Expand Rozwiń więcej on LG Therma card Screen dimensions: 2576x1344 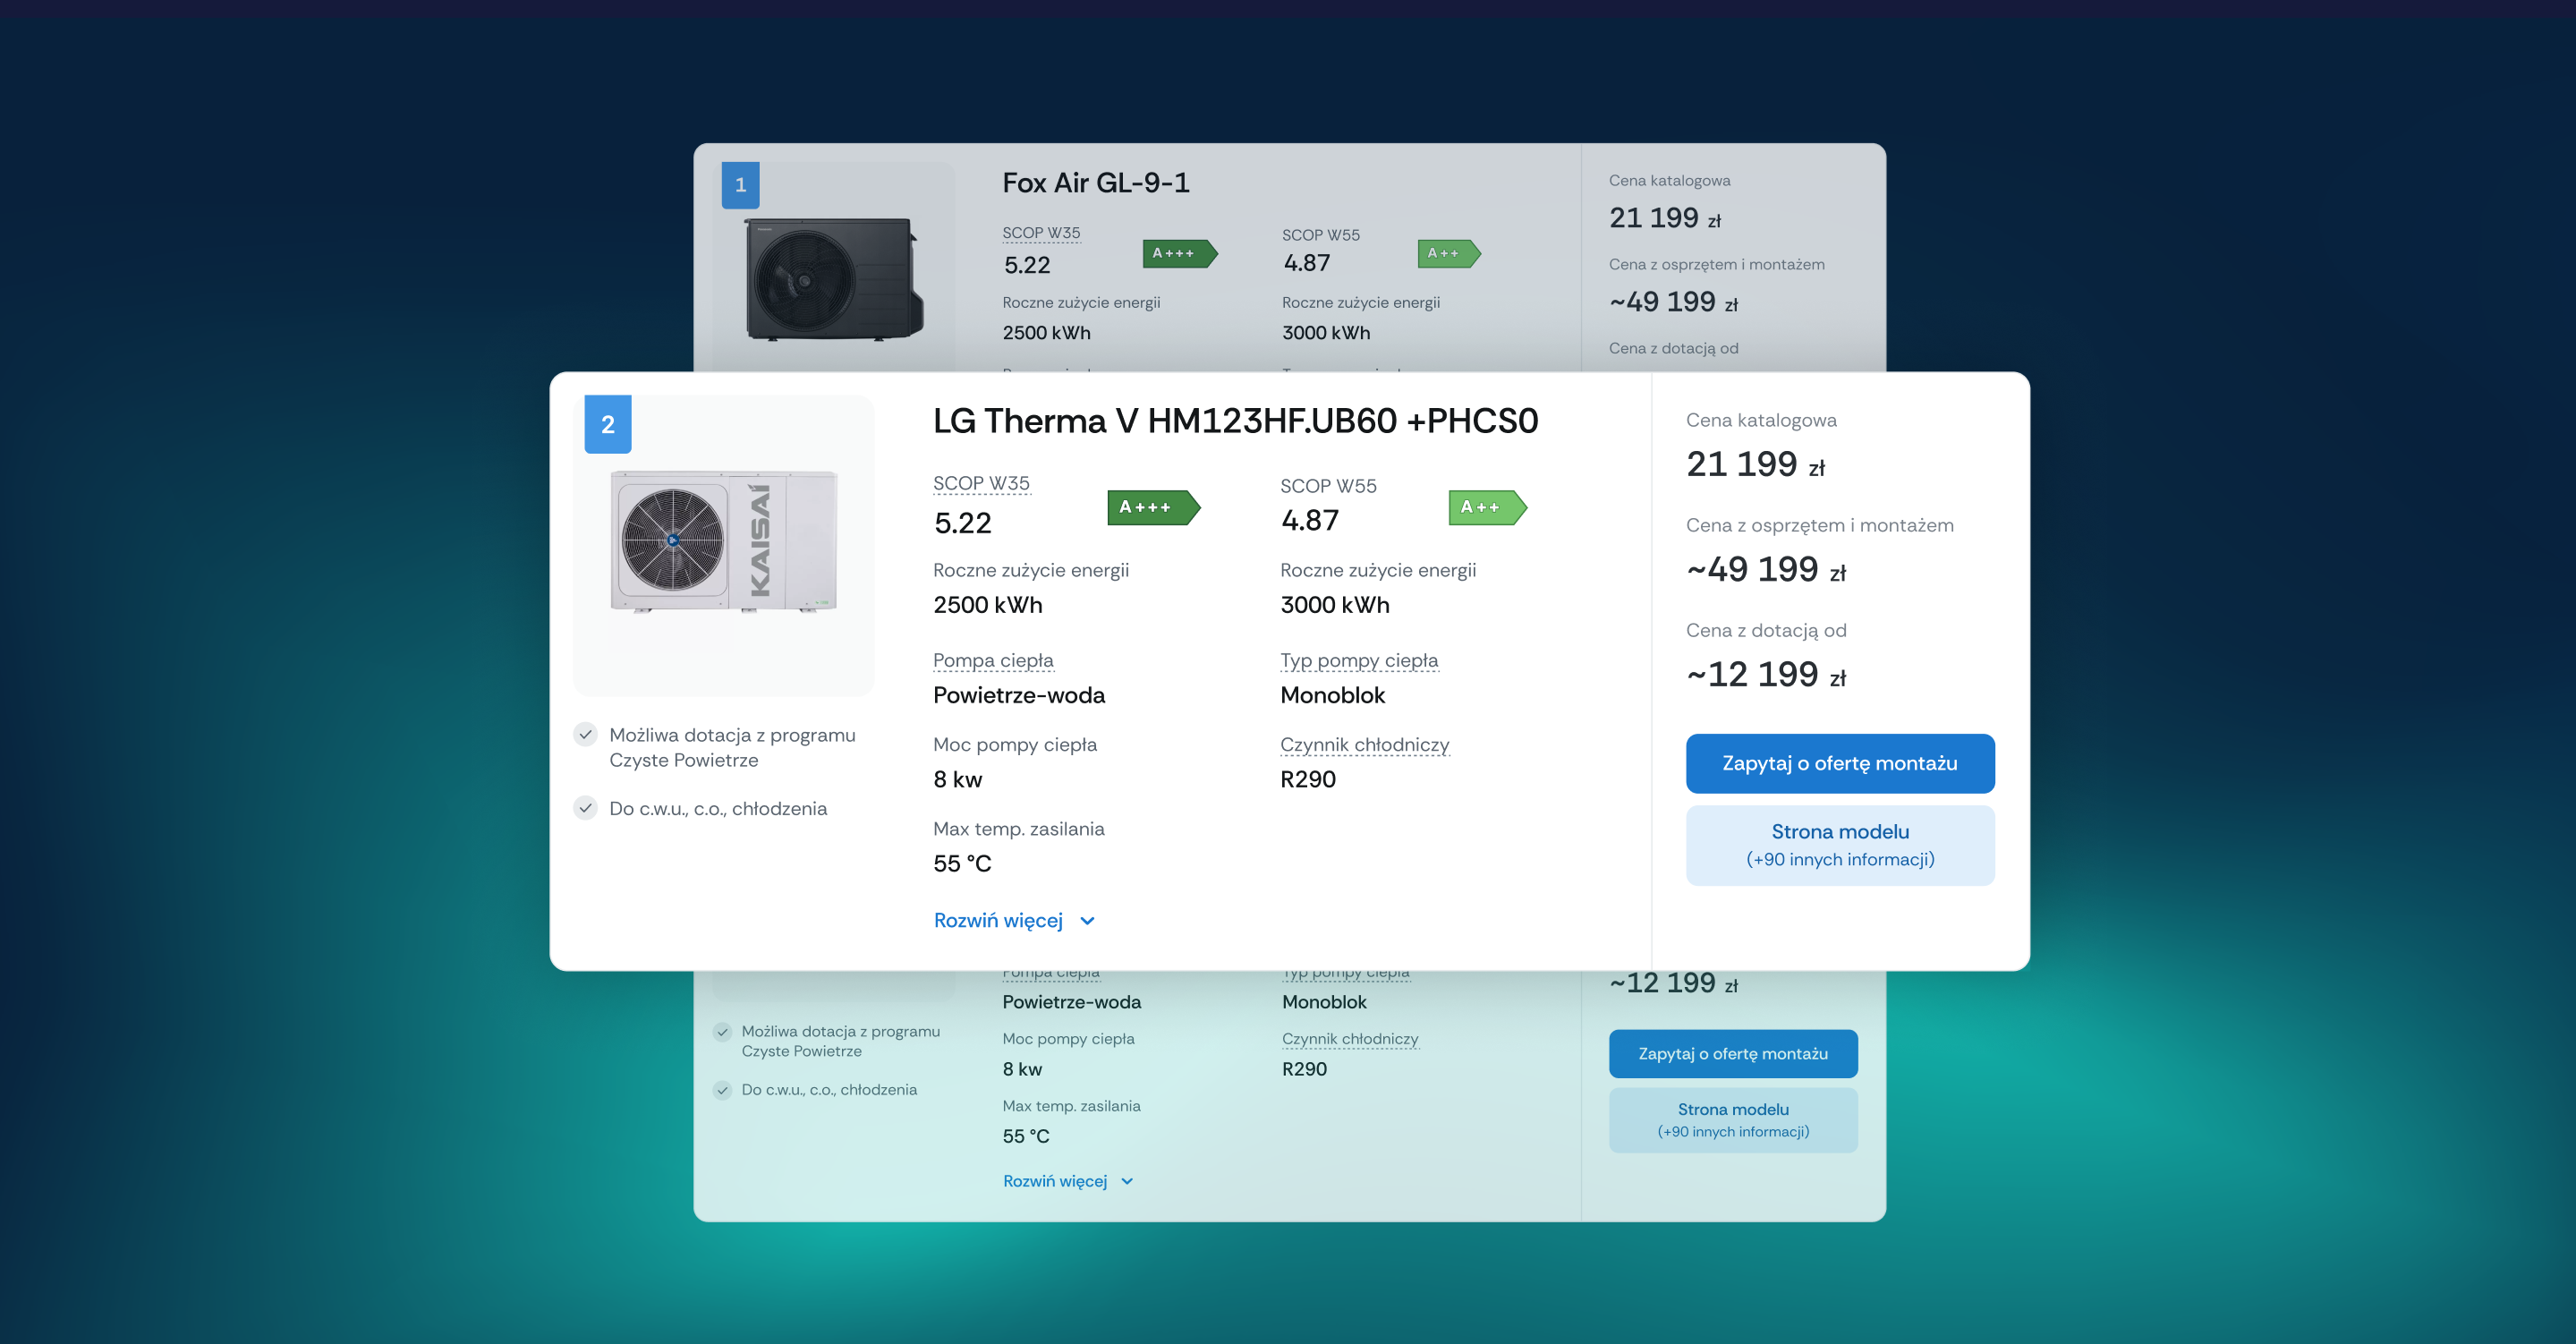click(x=998, y=920)
